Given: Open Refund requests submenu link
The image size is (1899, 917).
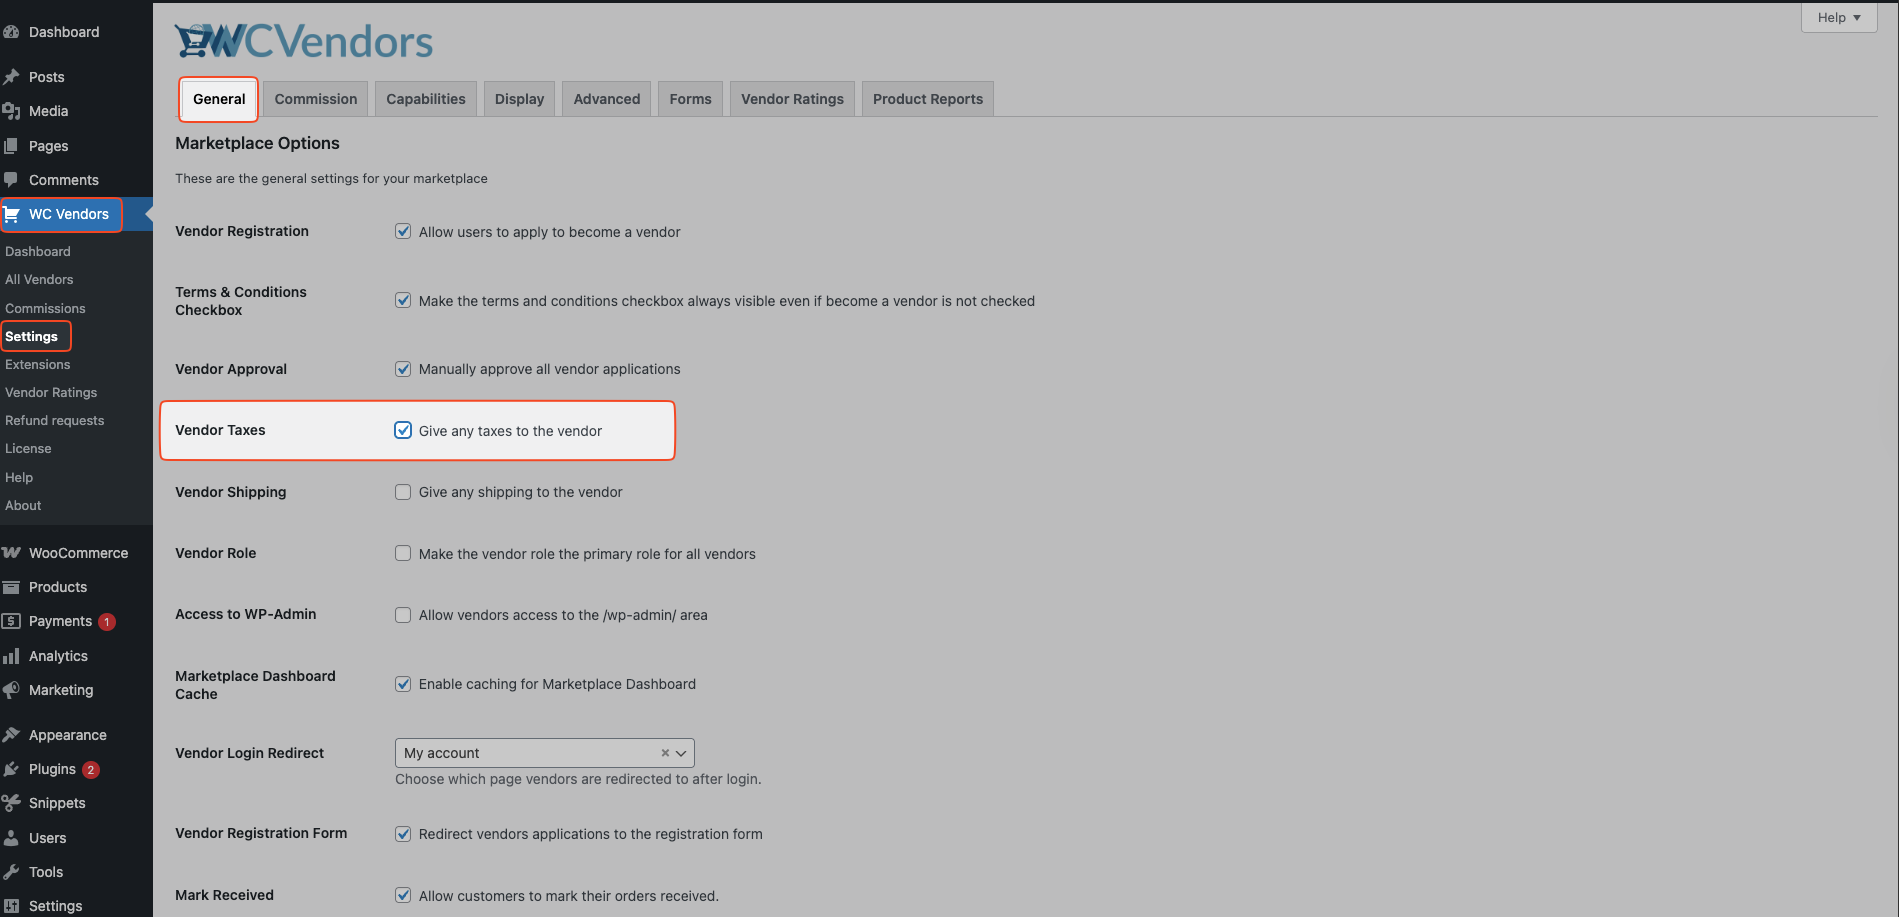Looking at the screenshot, I should 55,420.
